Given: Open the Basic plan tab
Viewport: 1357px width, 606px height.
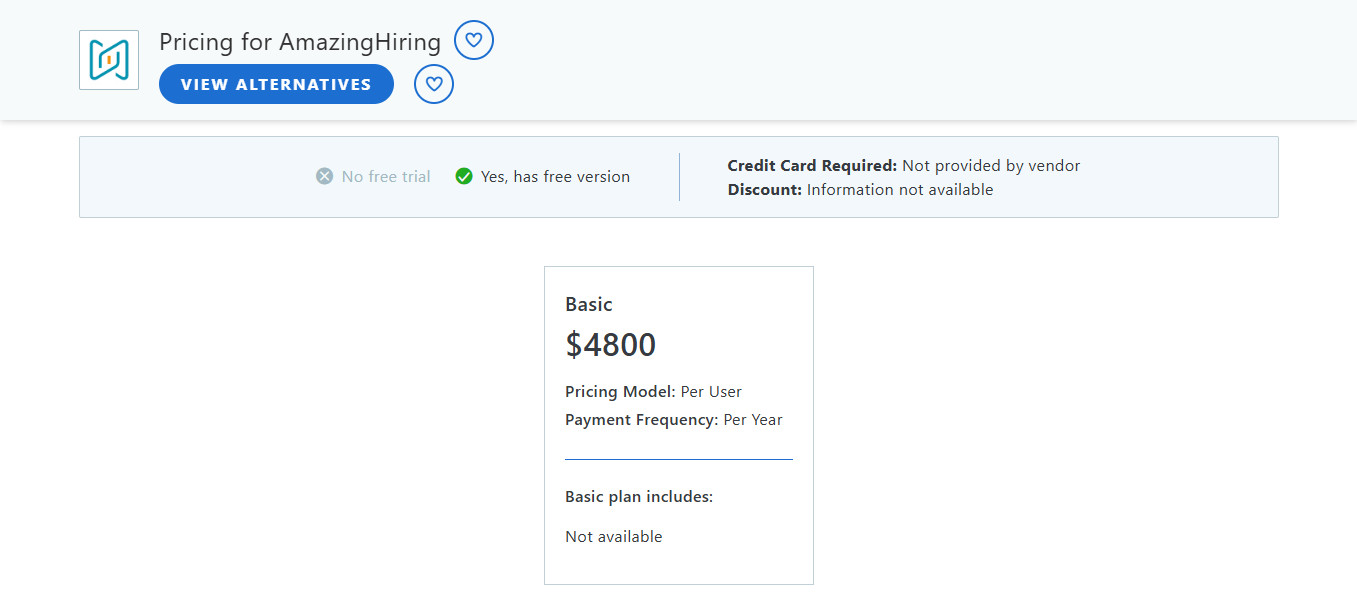Looking at the screenshot, I should point(589,304).
